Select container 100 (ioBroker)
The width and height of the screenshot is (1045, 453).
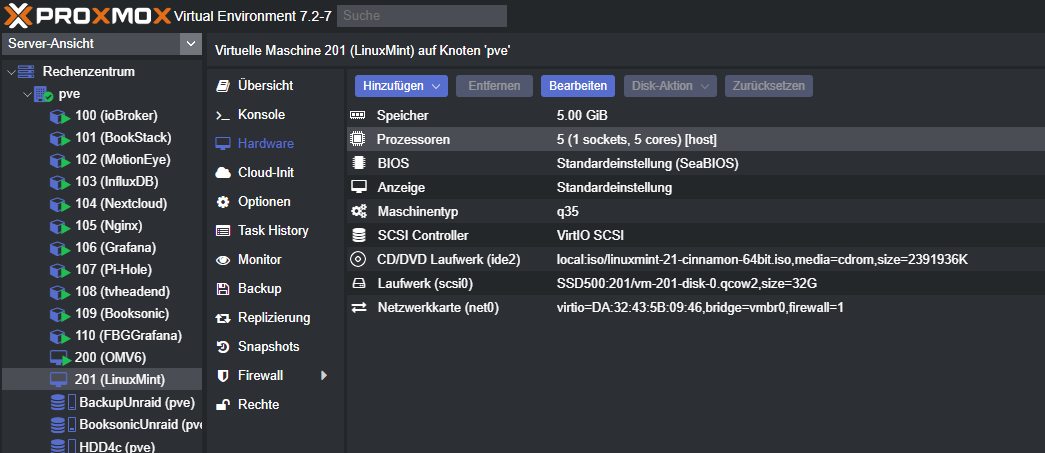point(116,116)
